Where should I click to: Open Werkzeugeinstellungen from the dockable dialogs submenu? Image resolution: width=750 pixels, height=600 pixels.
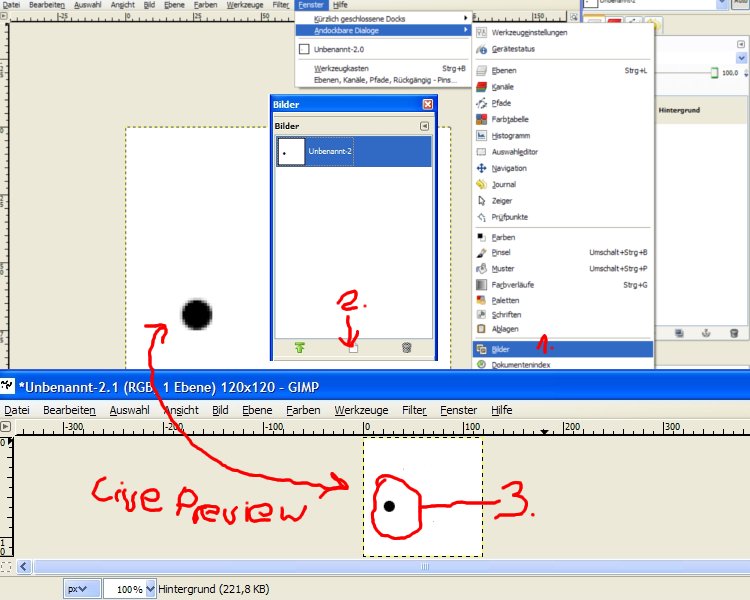point(563,33)
